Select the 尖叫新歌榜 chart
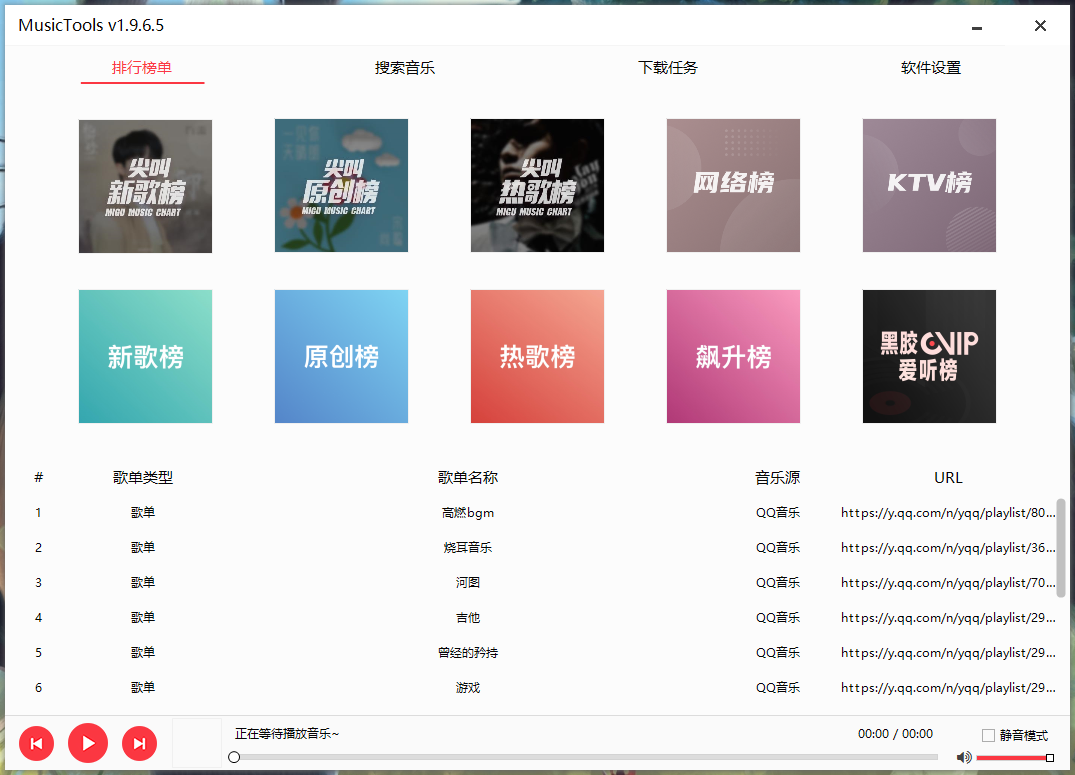Image resolution: width=1075 pixels, height=775 pixels. click(145, 185)
